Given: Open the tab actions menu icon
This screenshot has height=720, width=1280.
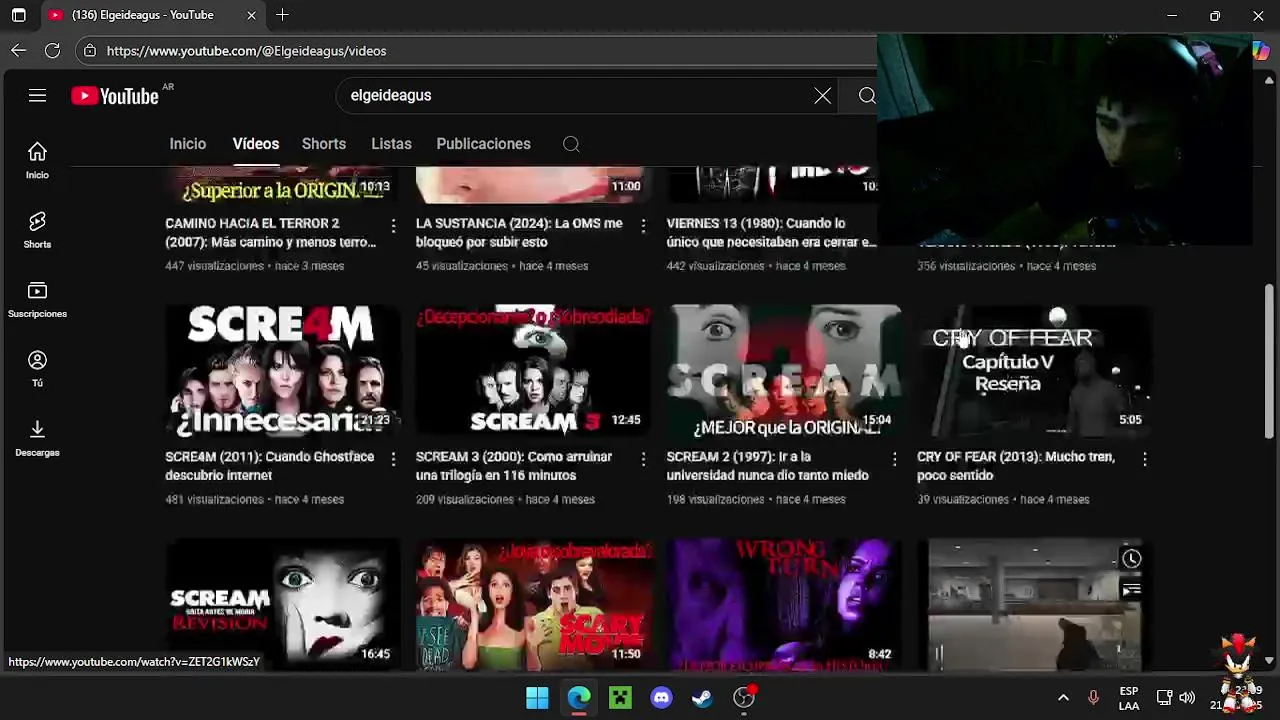Looking at the screenshot, I should pos(18,15).
